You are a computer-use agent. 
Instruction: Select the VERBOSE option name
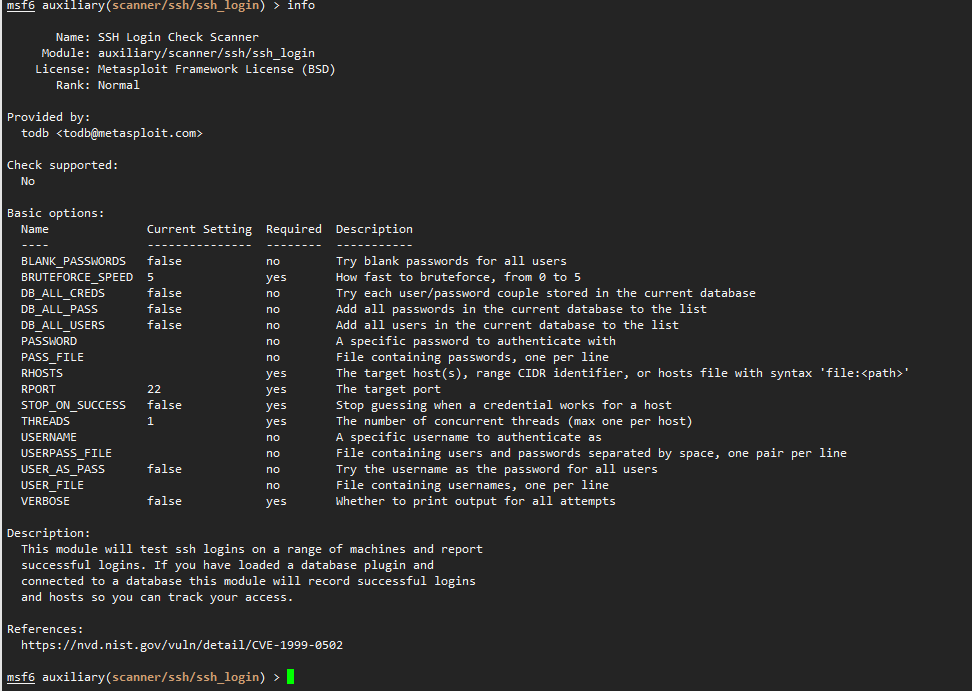click(45, 501)
